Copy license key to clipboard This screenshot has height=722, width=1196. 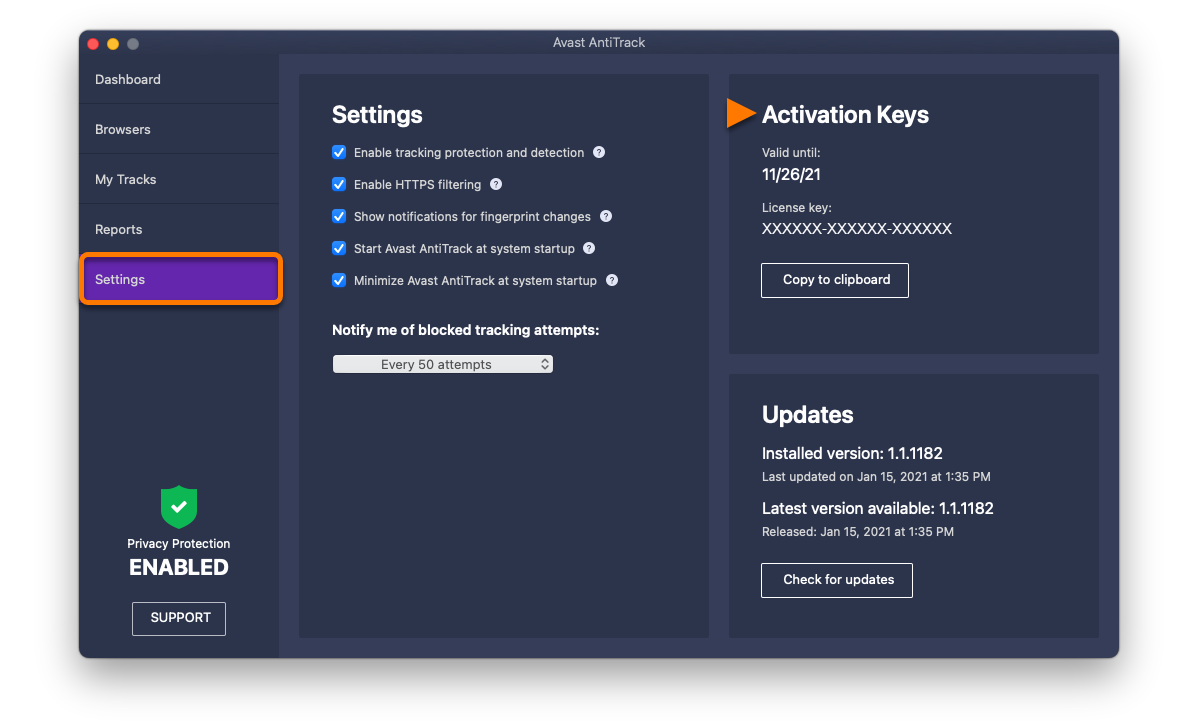click(x=835, y=281)
